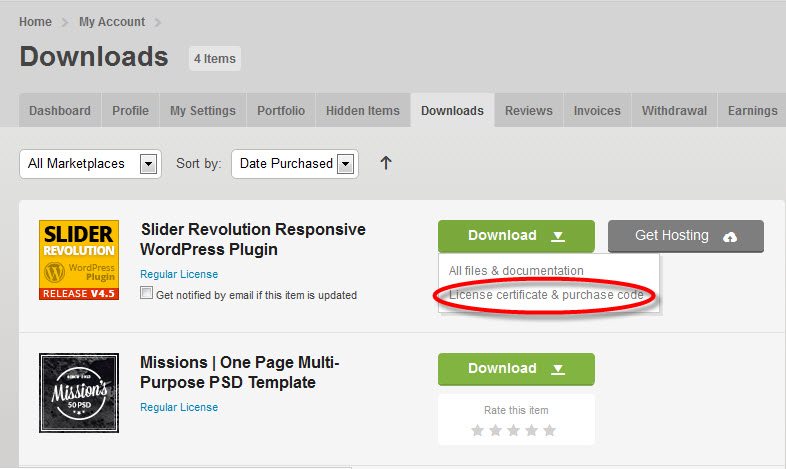View the Hidden Items tab
Viewport: 786px width, 469px height.
[362, 110]
